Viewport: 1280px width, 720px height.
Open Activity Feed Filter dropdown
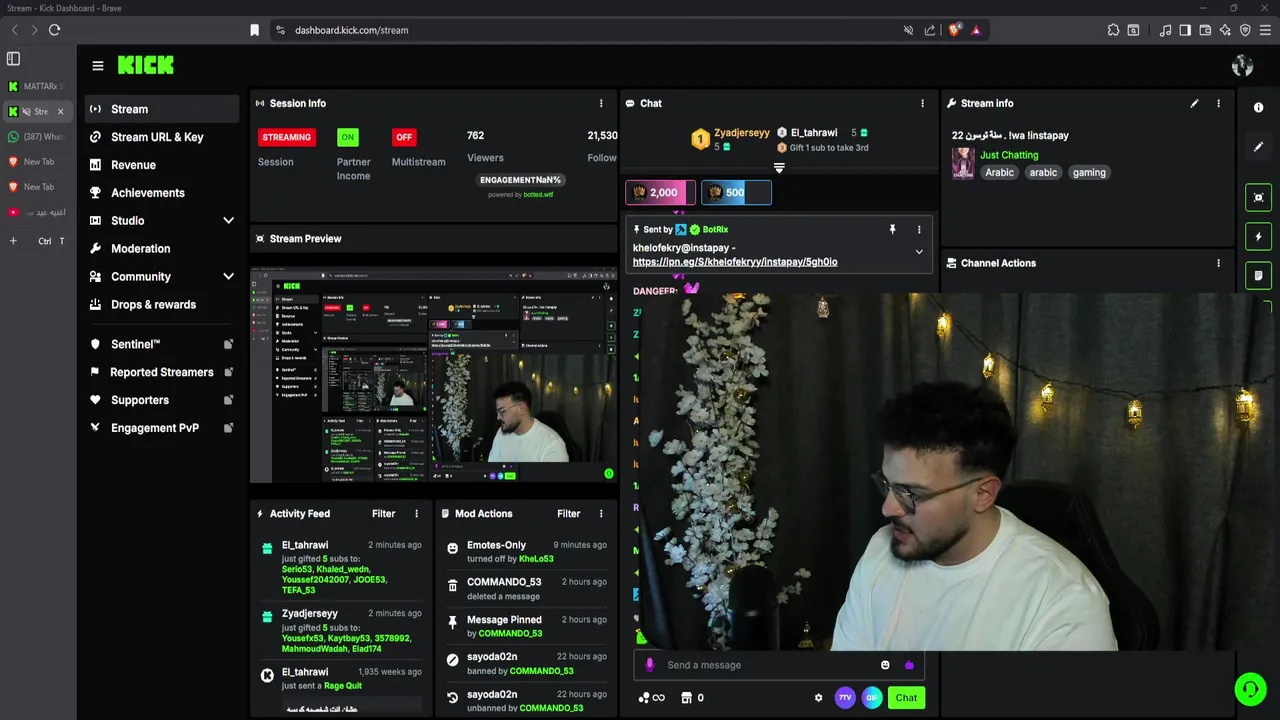383,513
